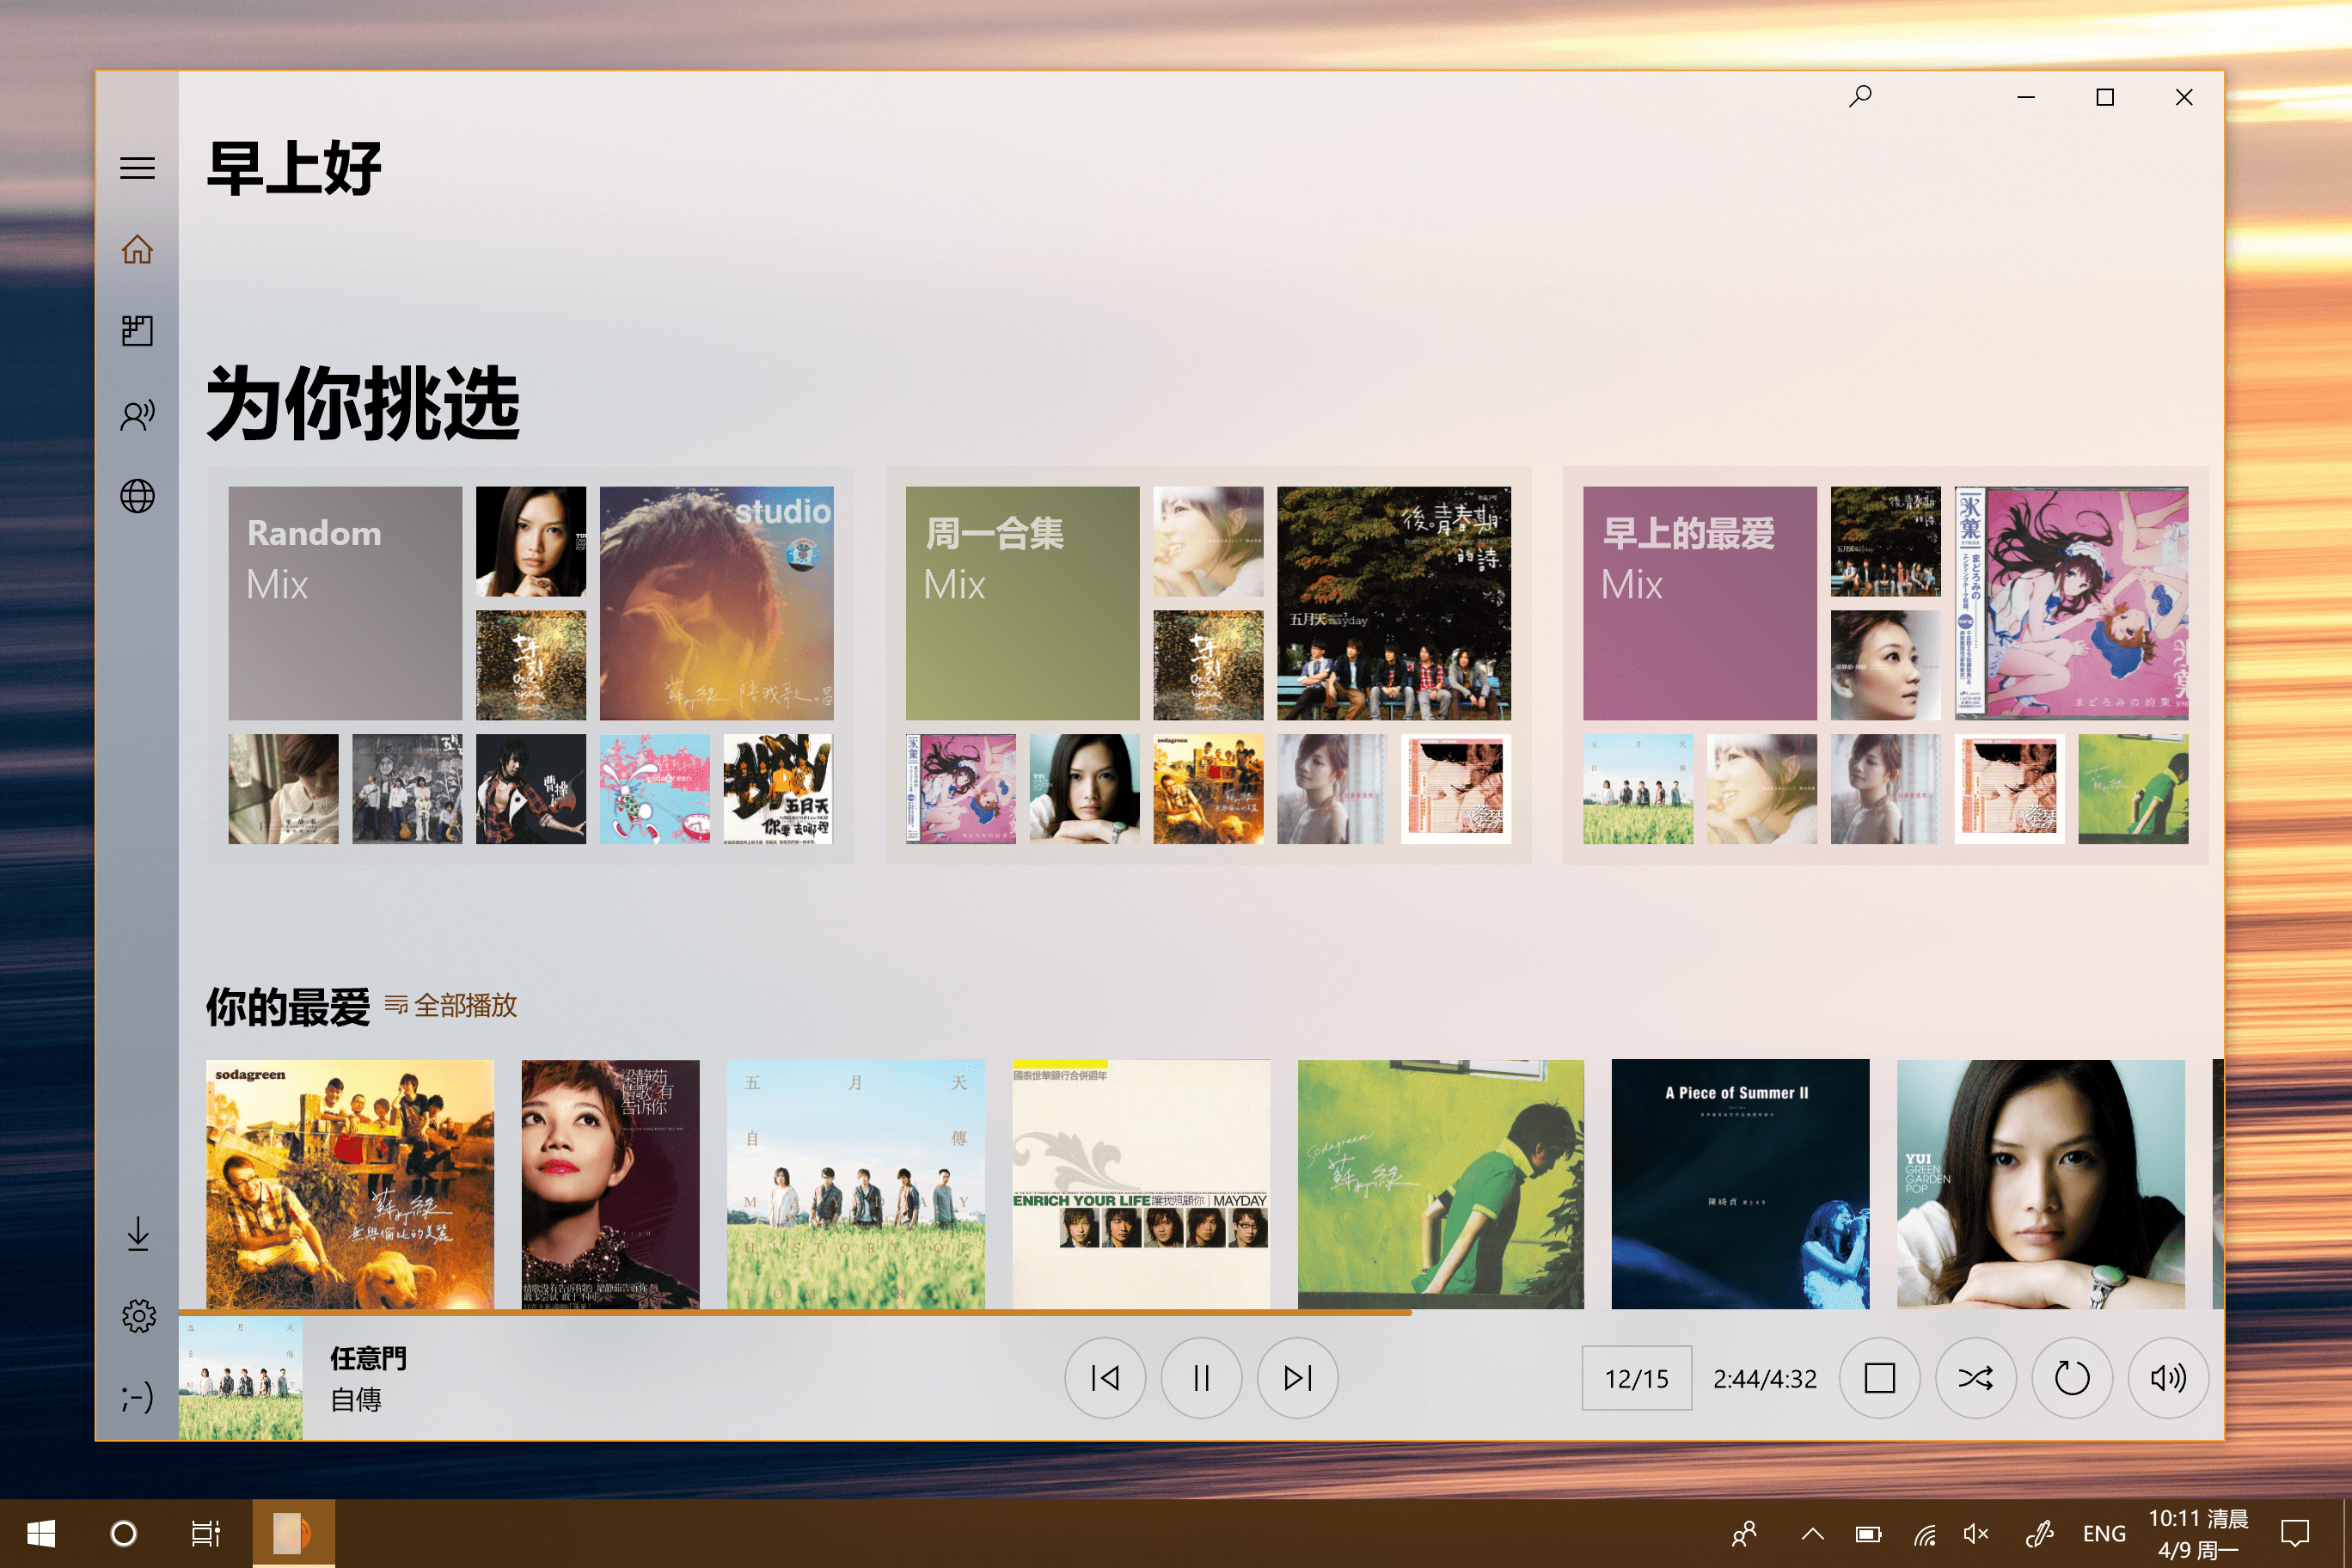2352x1568 pixels.
Task: Go to the Home page in the sidebar
Action: click(137, 249)
